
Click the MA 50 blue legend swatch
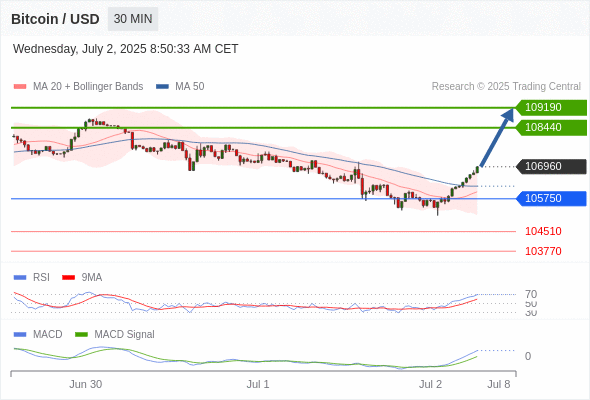162,87
